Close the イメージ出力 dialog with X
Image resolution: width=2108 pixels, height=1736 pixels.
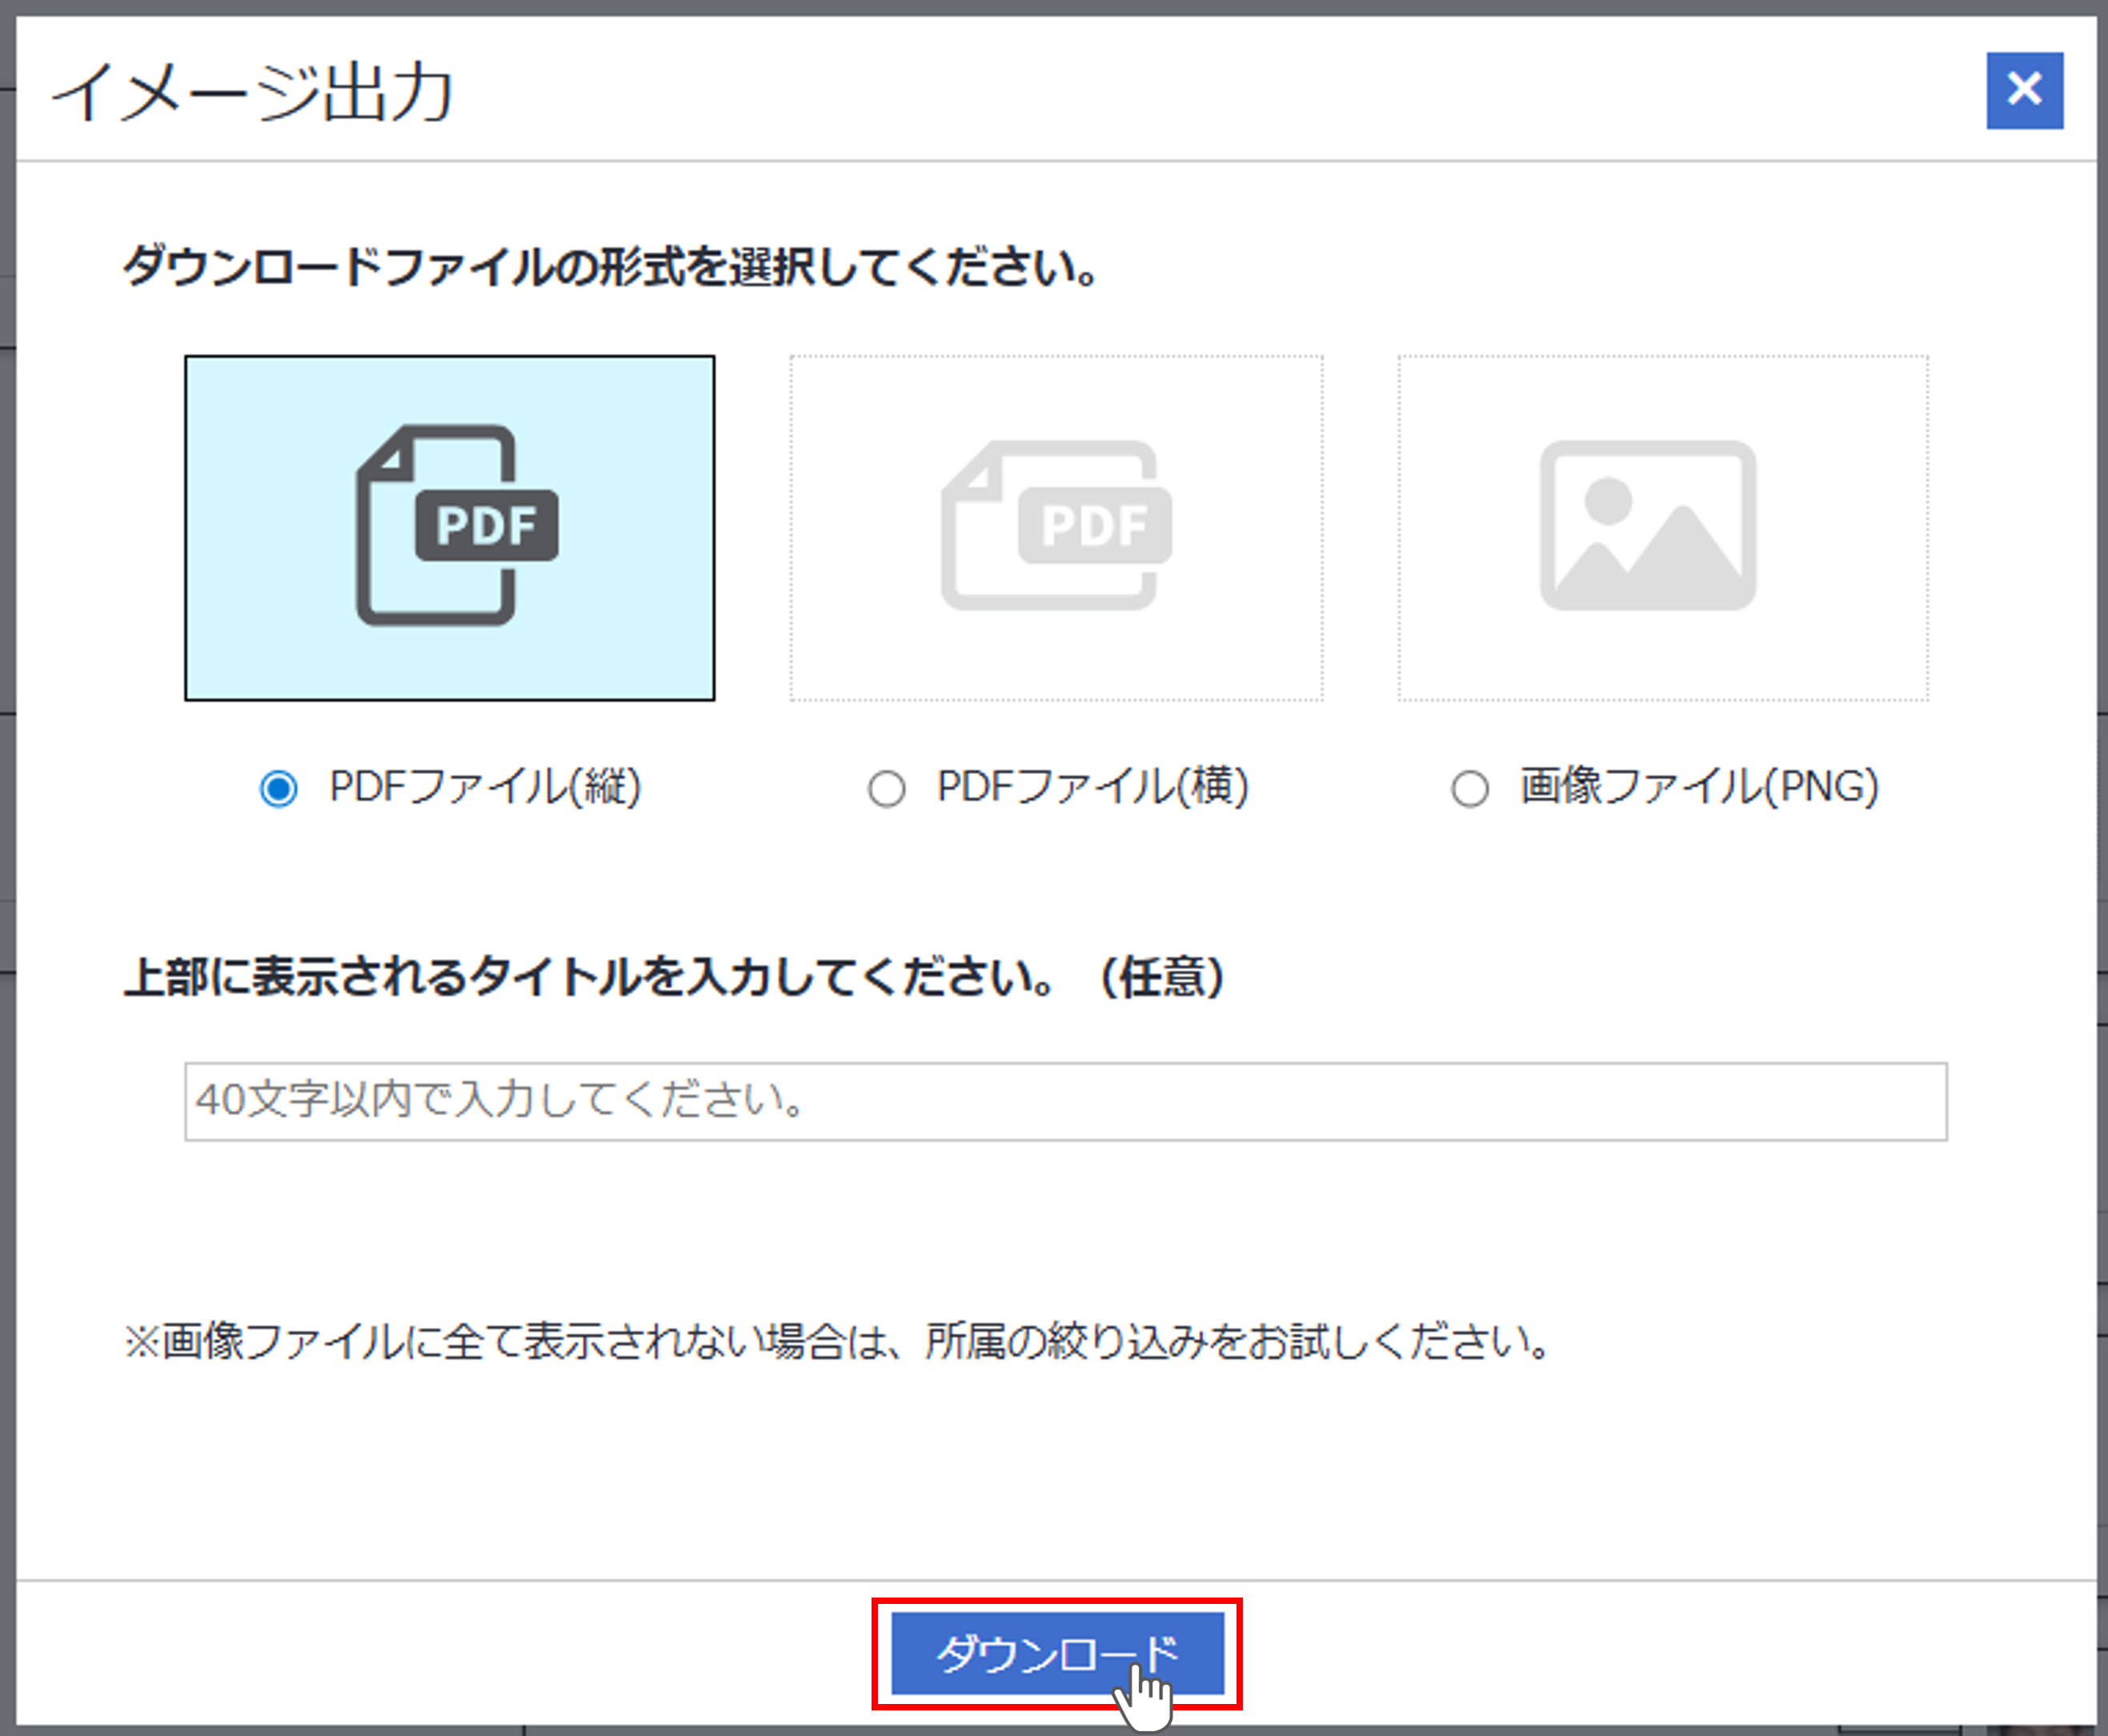pos(2024,90)
